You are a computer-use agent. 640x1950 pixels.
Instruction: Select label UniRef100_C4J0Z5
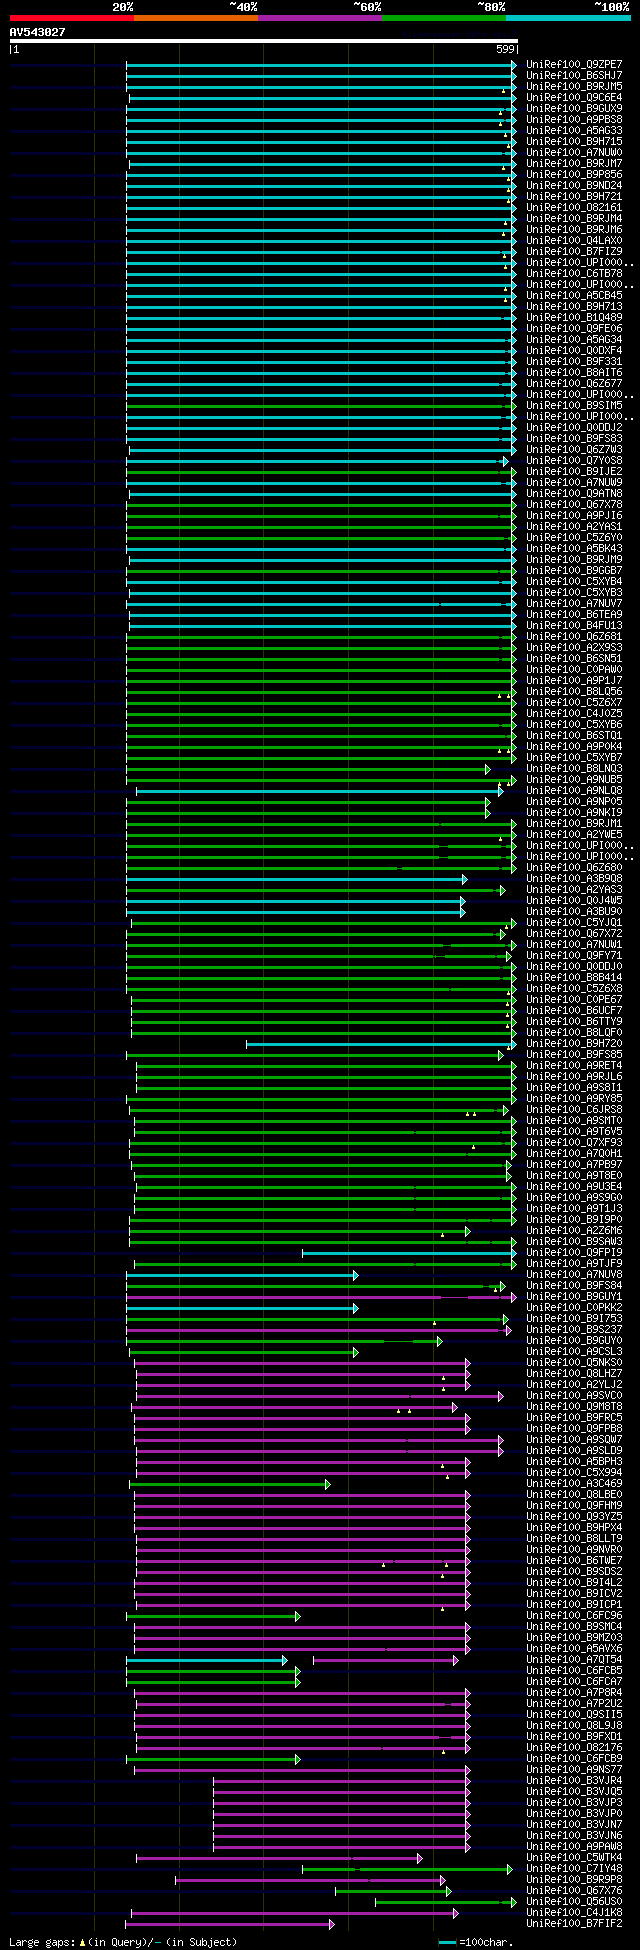coord(573,714)
